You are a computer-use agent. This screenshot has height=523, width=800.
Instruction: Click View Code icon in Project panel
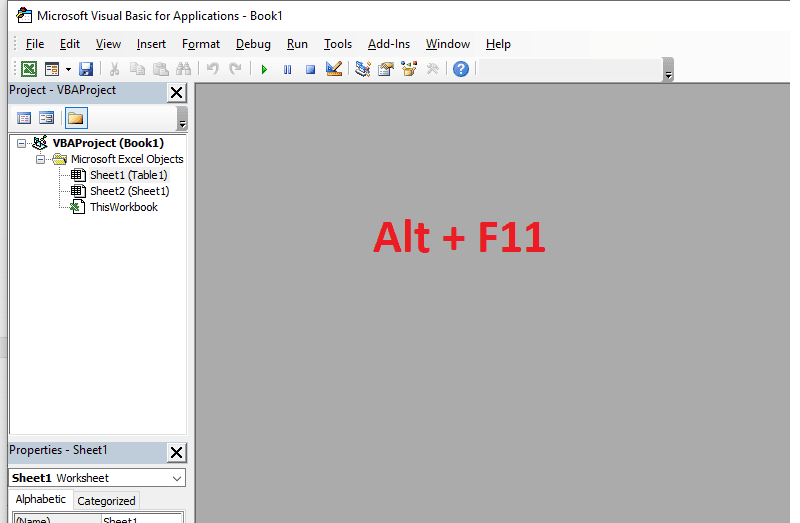click(x=24, y=118)
